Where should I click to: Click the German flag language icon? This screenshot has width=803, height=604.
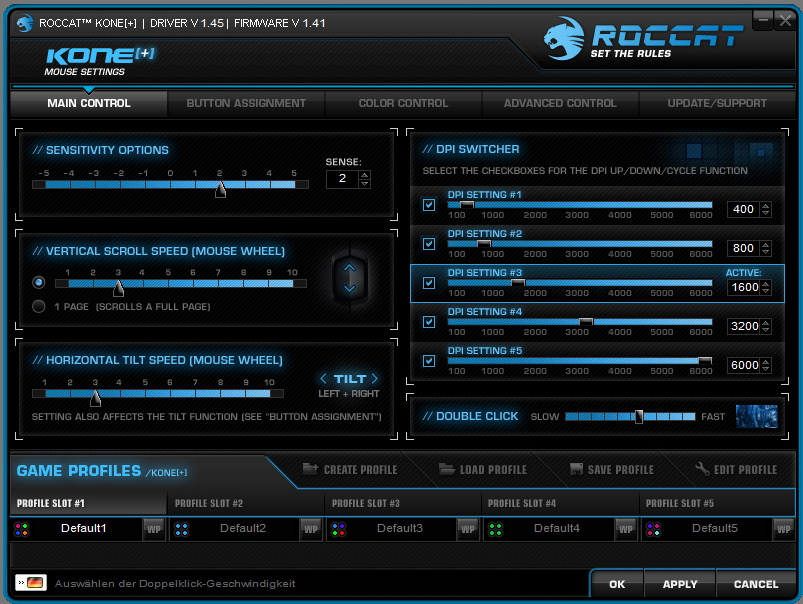pyautogui.click(x=31, y=582)
